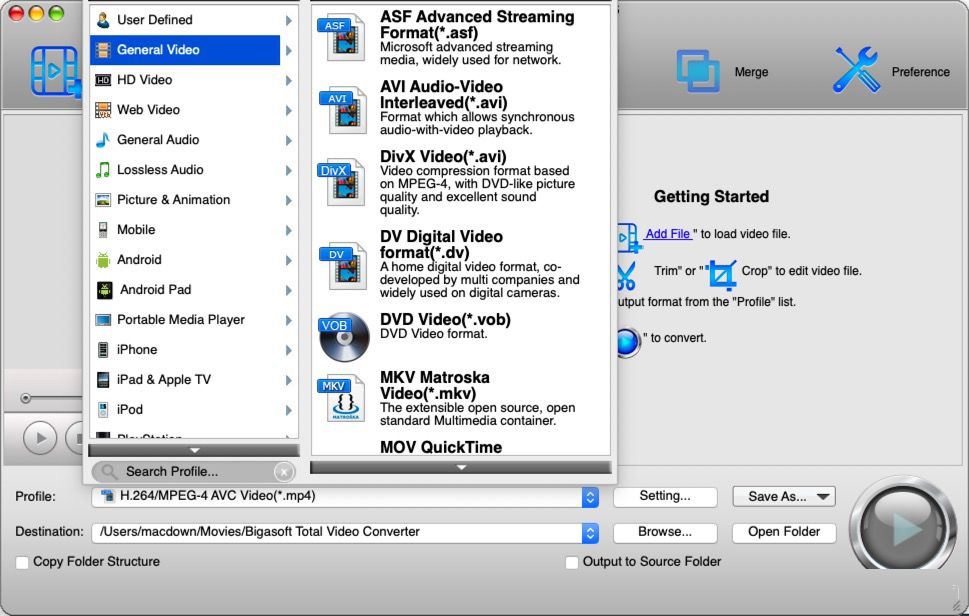Select the Web Video category label
This screenshot has height=616, width=969.
click(148, 110)
